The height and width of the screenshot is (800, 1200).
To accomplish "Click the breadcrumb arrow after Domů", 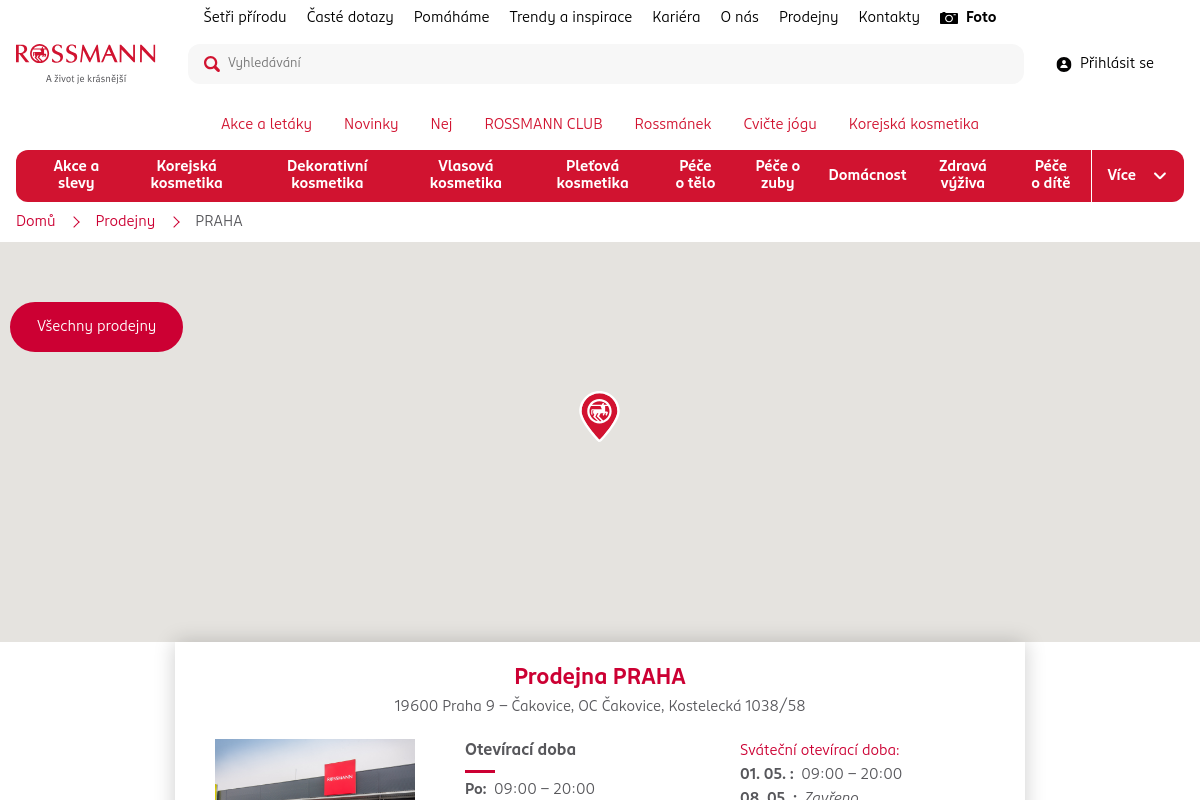I will click(76, 222).
